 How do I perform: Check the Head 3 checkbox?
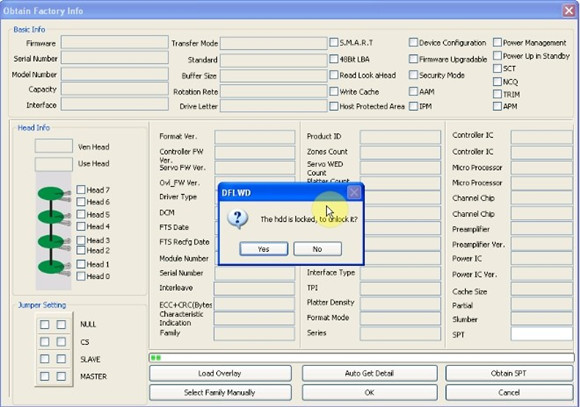81,240
